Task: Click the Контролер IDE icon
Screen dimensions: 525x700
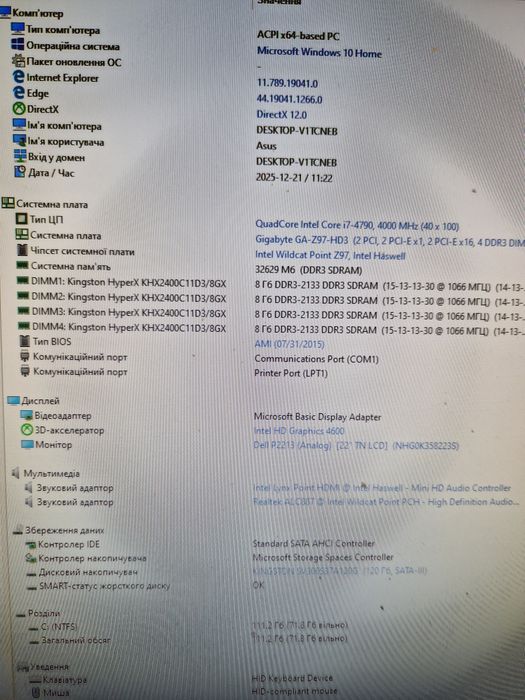Action: 31,544
